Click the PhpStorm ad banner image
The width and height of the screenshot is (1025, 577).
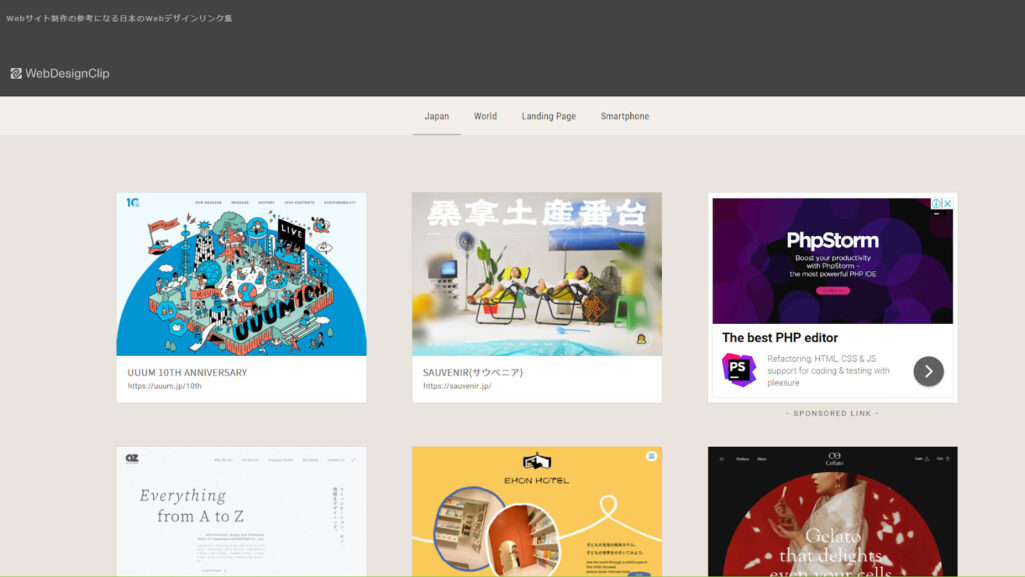pos(832,261)
